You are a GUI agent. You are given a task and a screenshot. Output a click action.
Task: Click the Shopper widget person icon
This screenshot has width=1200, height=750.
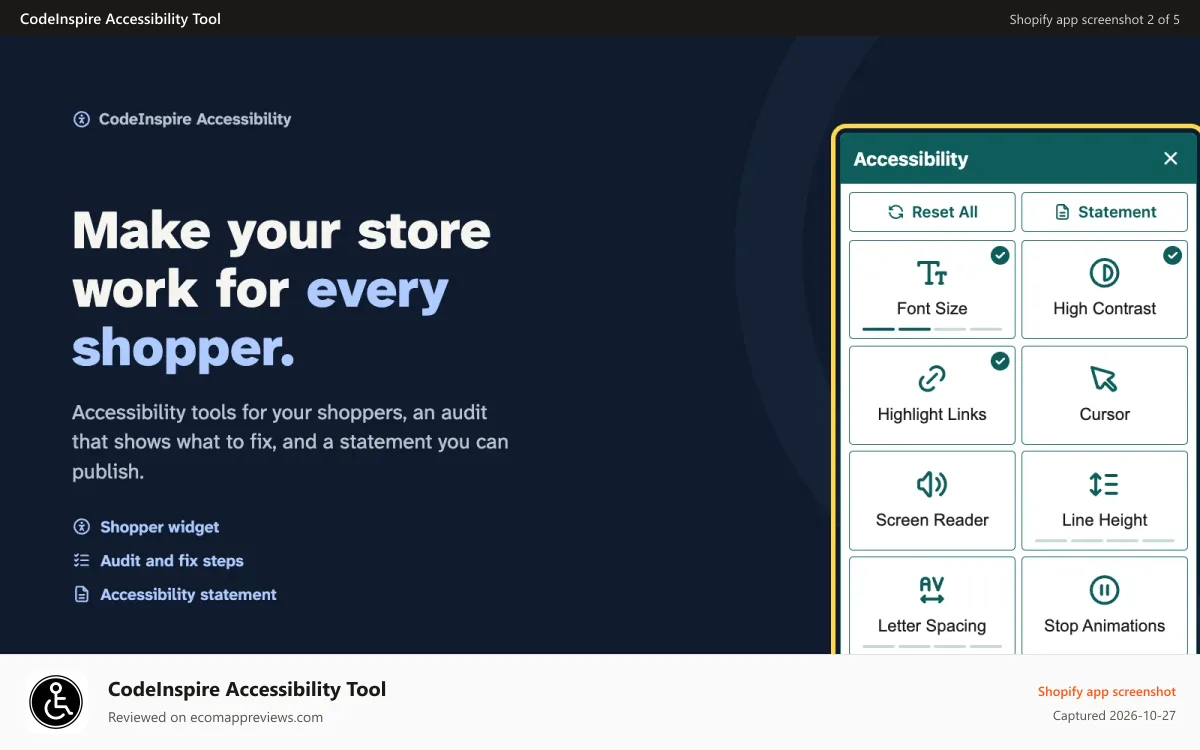point(82,527)
